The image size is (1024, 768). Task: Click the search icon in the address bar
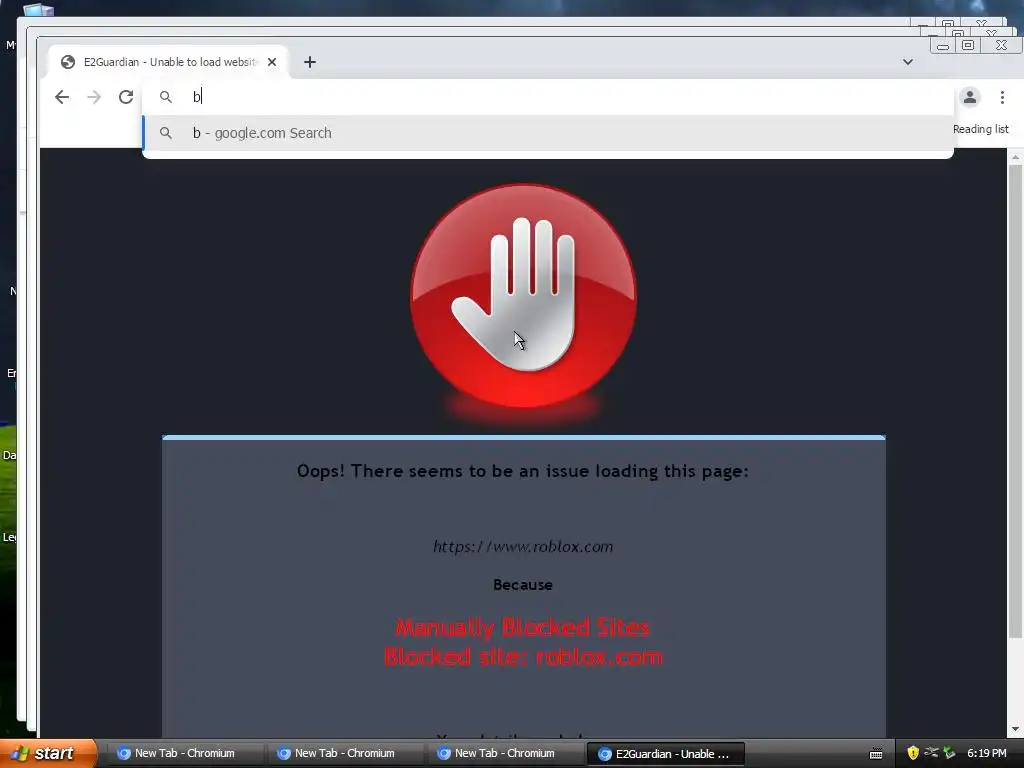click(166, 97)
